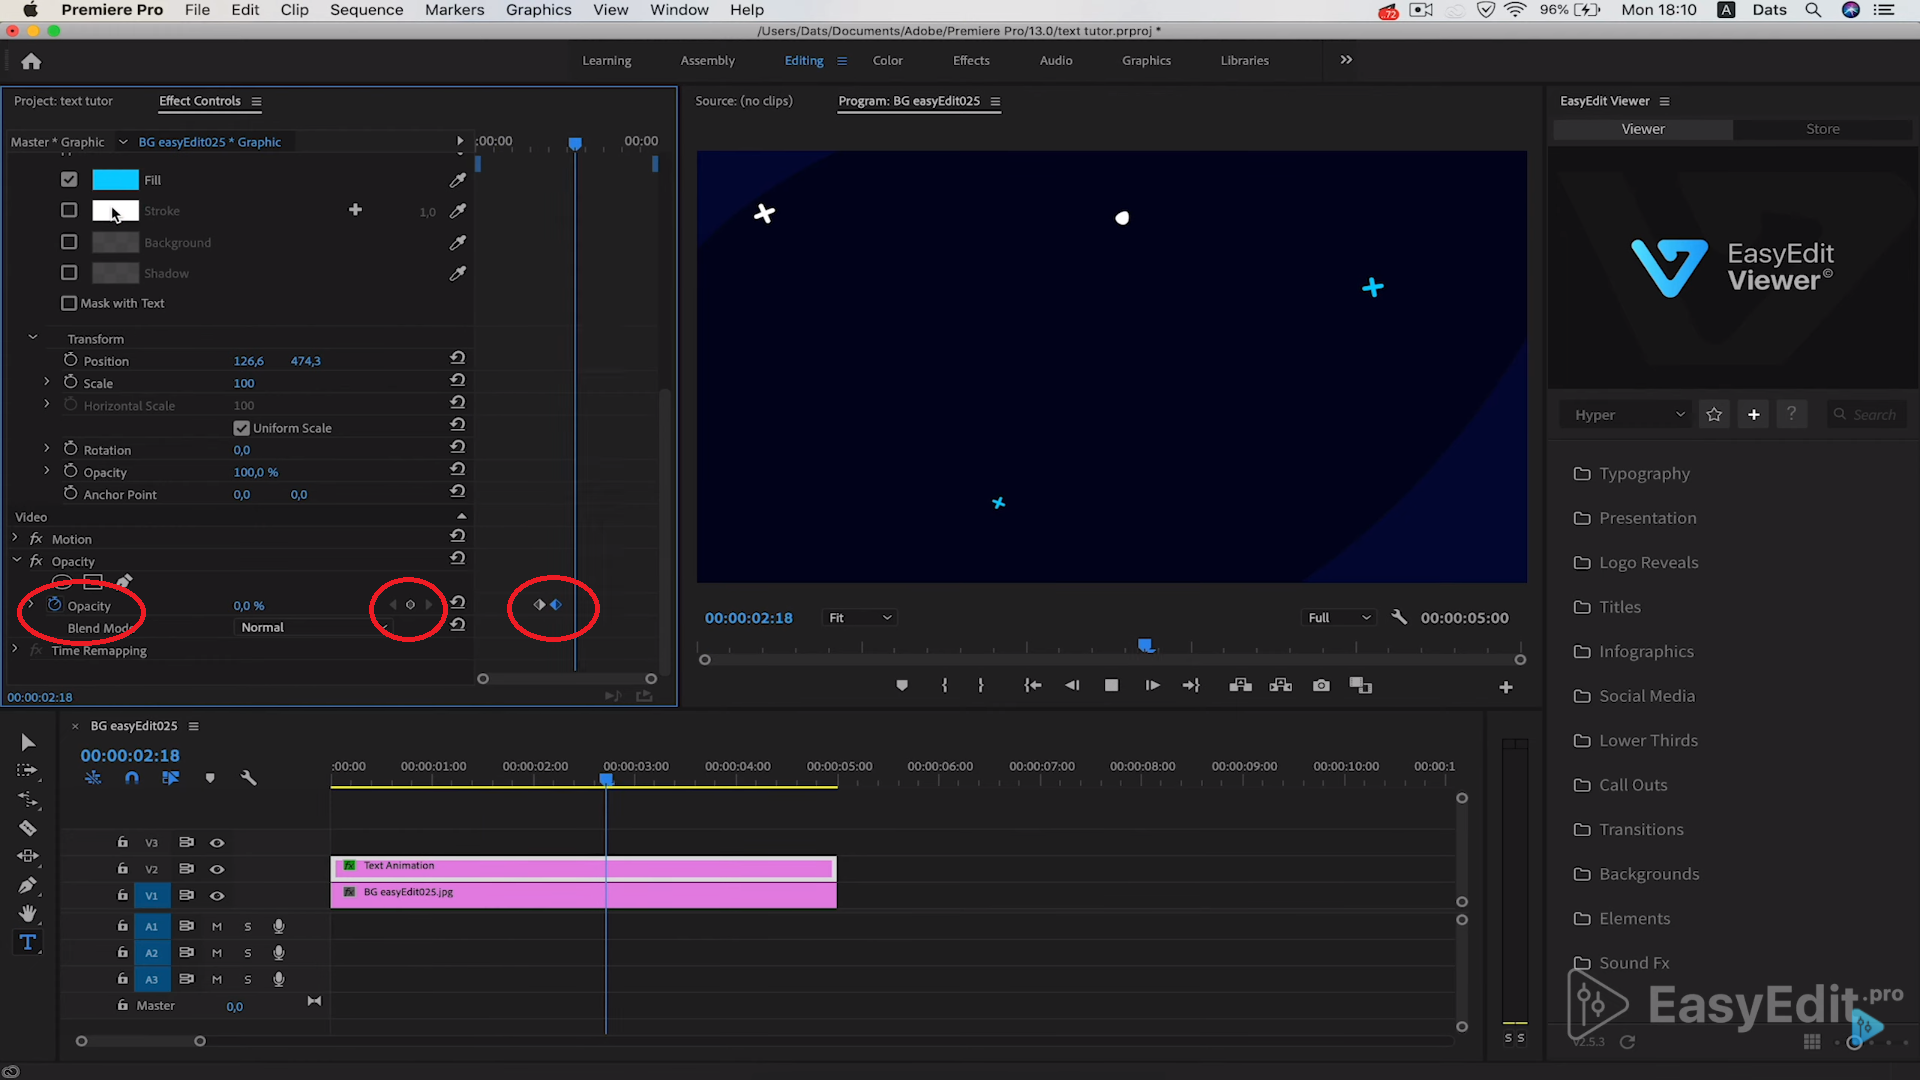Open the Full playback resolution dropdown
The height and width of the screenshot is (1080, 1920).
coord(1338,618)
